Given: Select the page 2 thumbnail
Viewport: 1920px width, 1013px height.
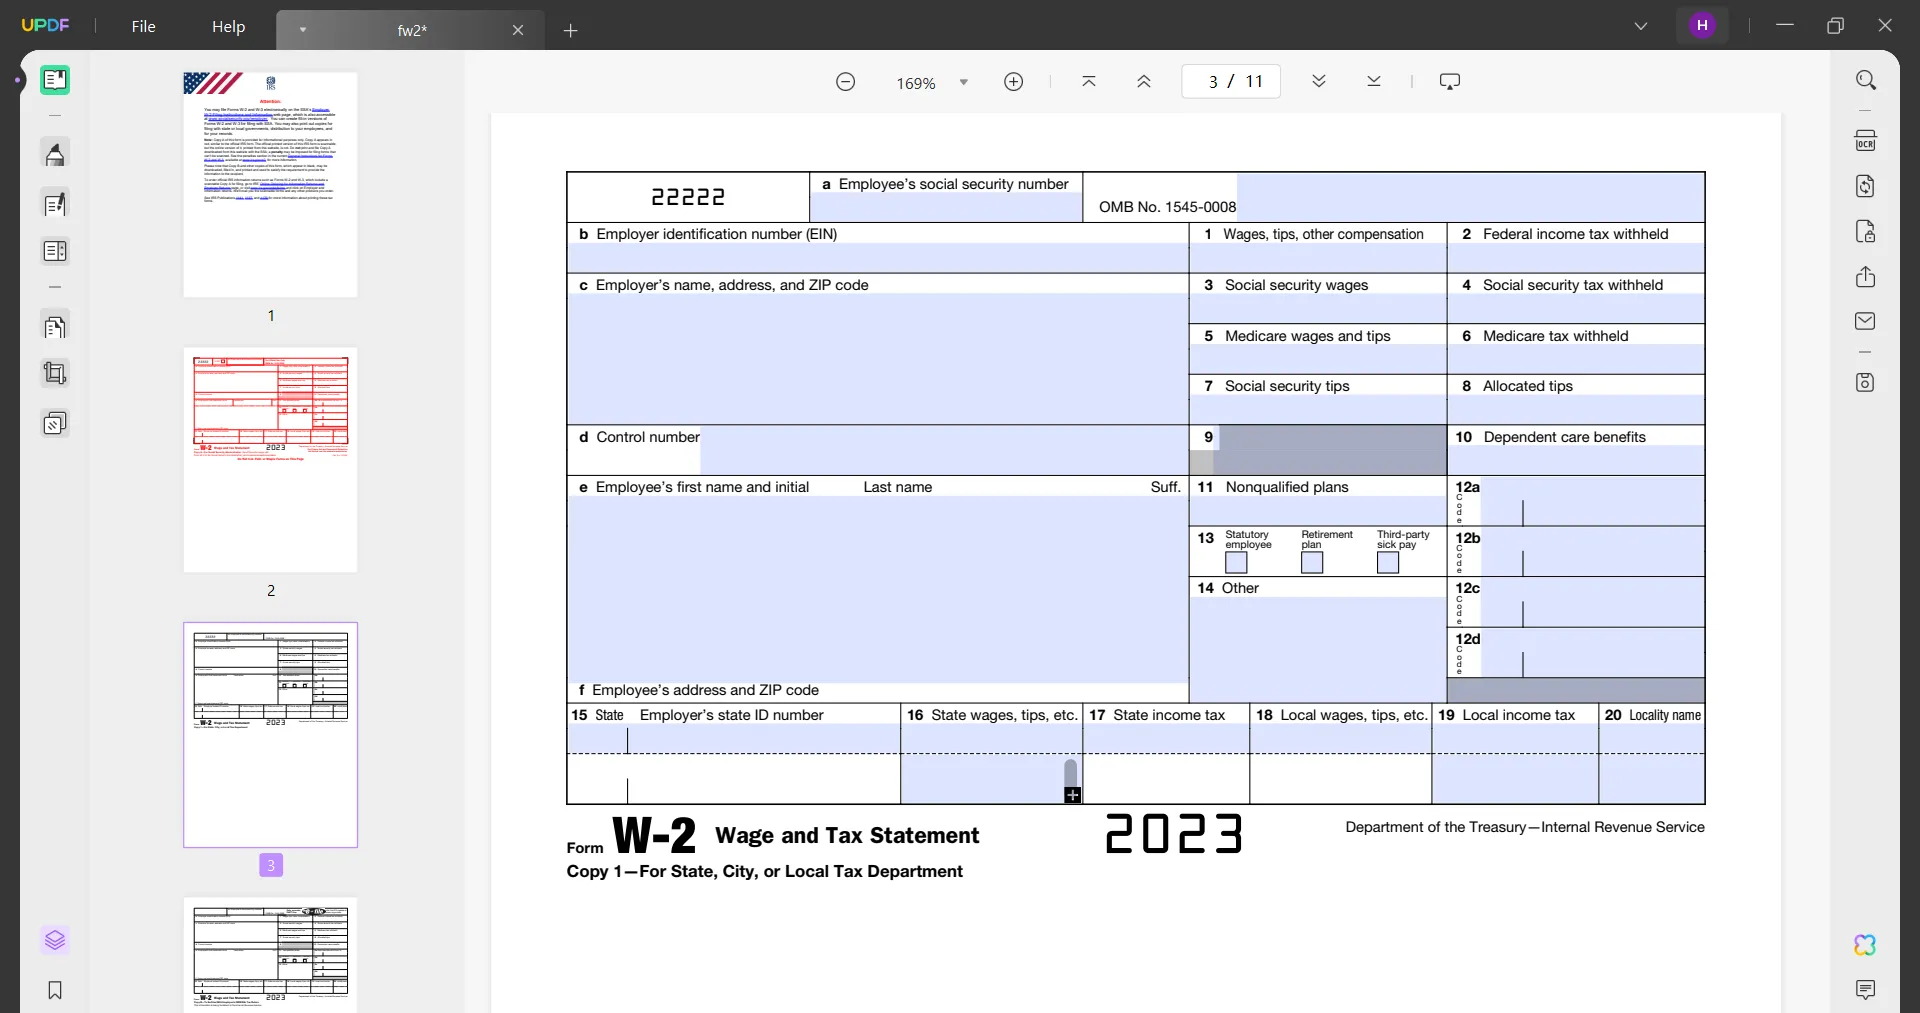Looking at the screenshot, I should pyautogui.click(x=270, y=460).
